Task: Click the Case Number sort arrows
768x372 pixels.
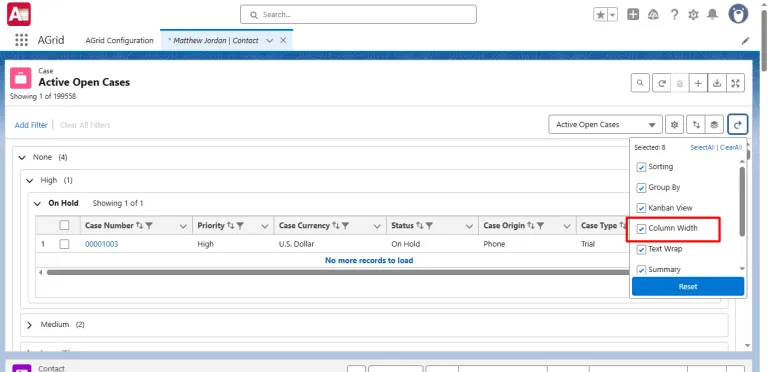Action: [140, 226]
